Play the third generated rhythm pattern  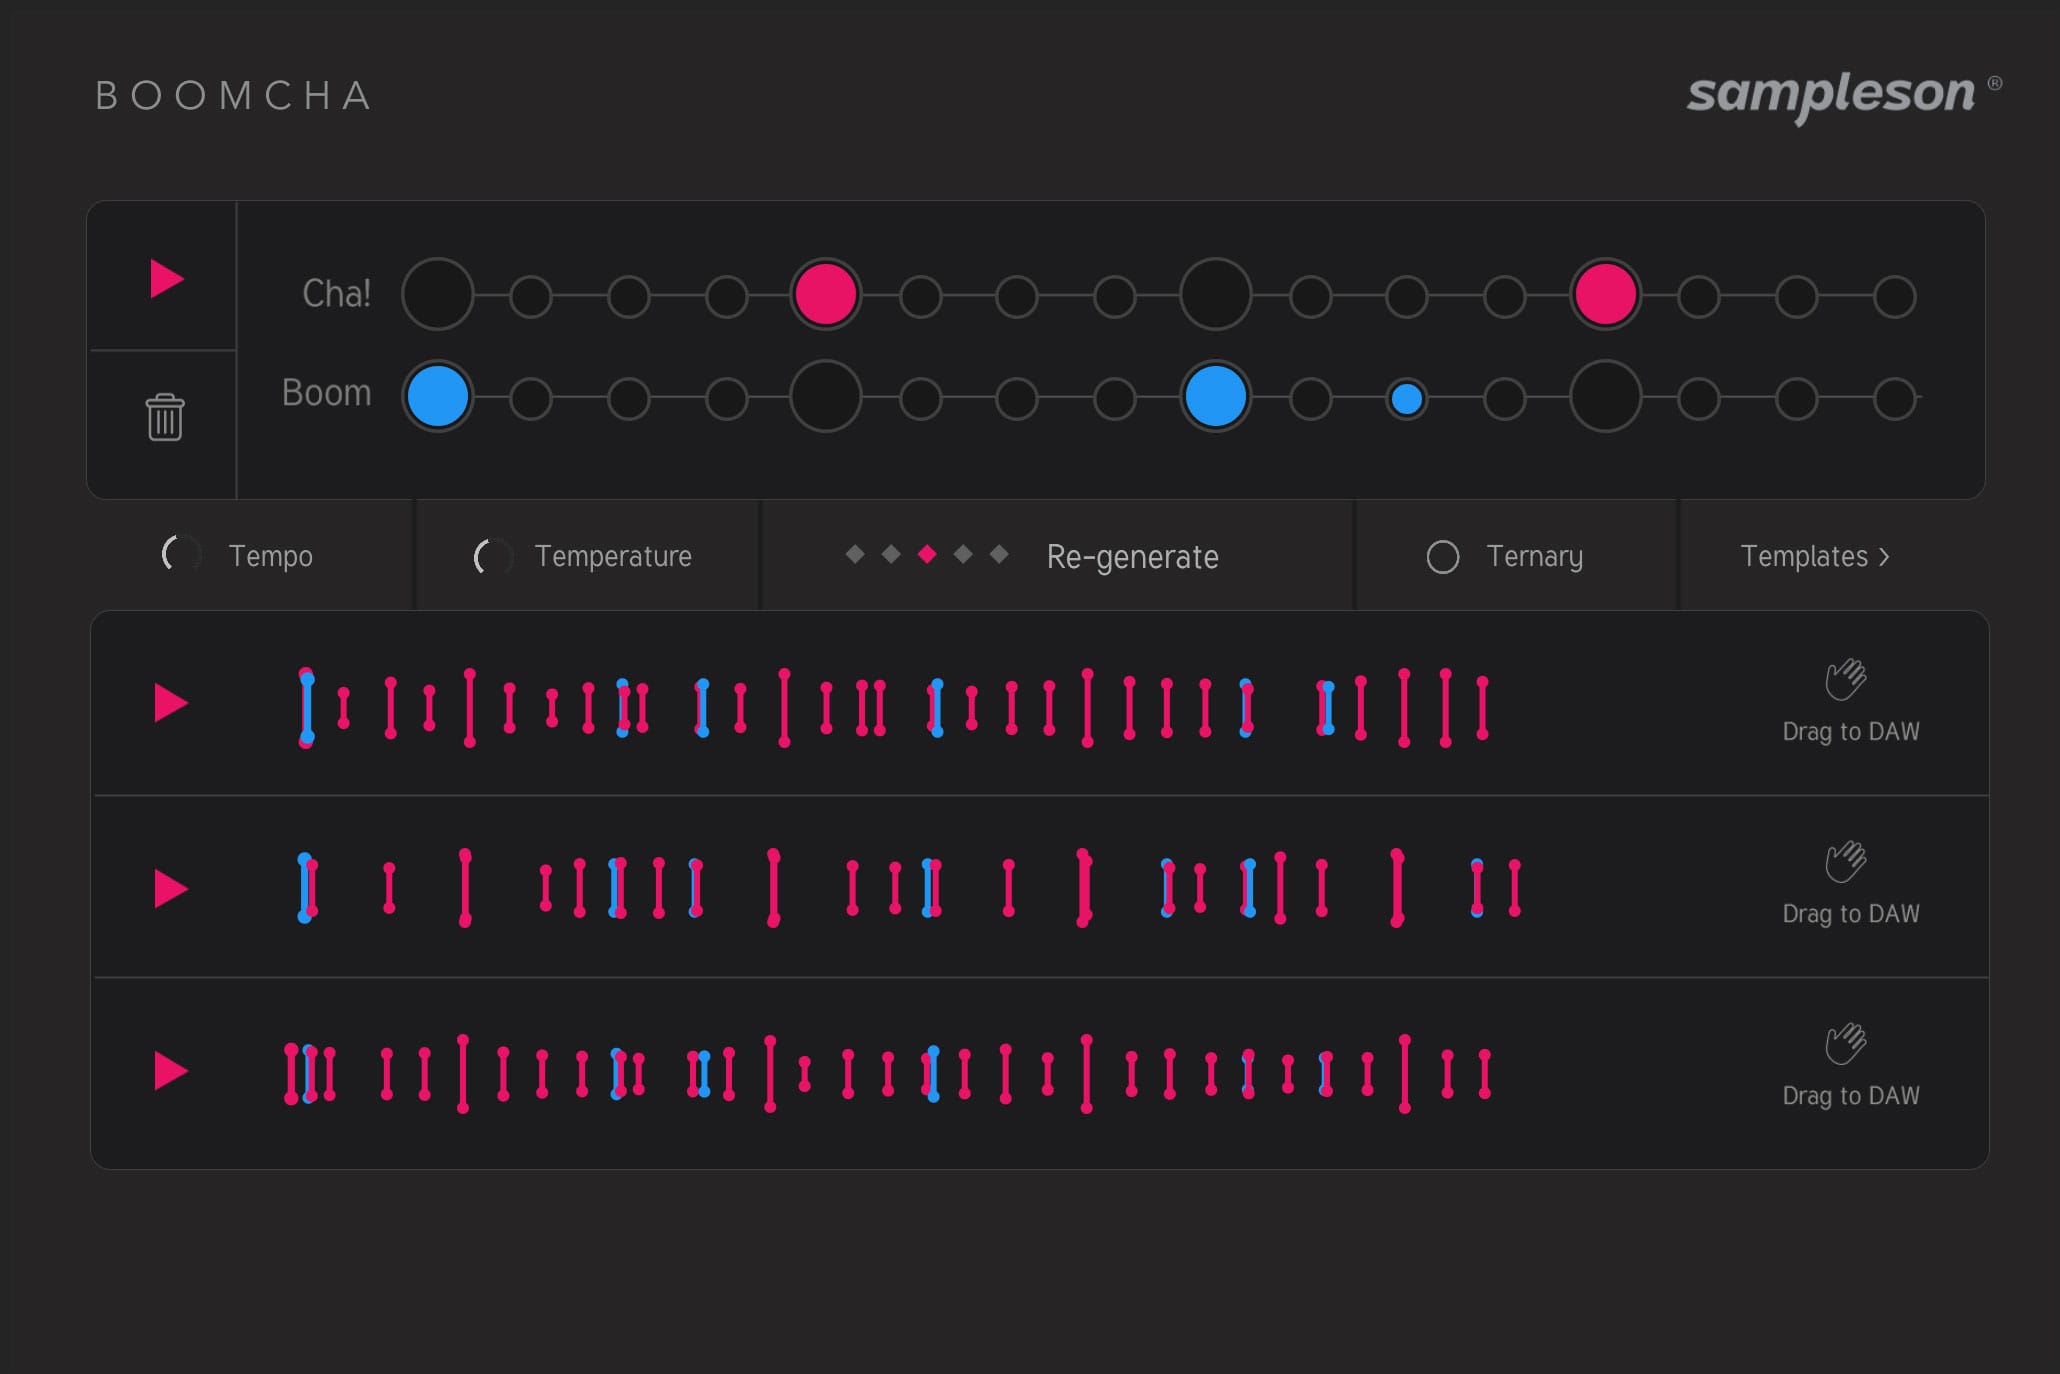(x=171, y=1069)
